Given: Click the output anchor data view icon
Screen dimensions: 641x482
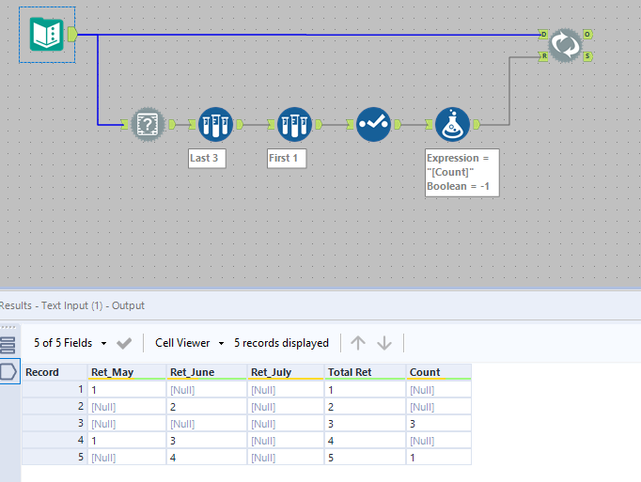Looking at the screenshot, I should point(9,372).
